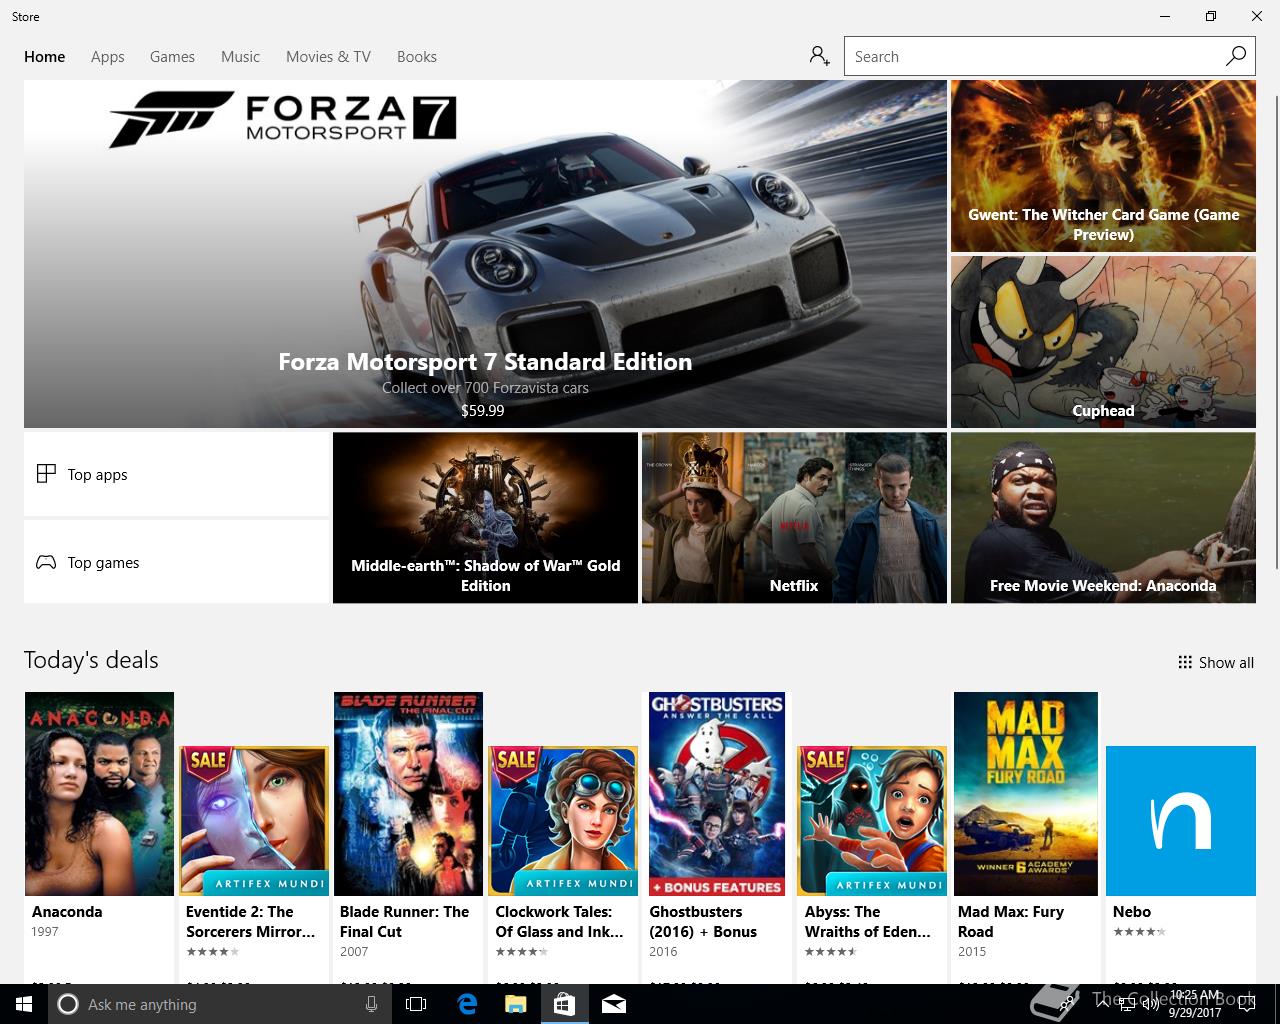Click the page vertical scrollbar
1280x1024 pixels.
(1276, 330)
